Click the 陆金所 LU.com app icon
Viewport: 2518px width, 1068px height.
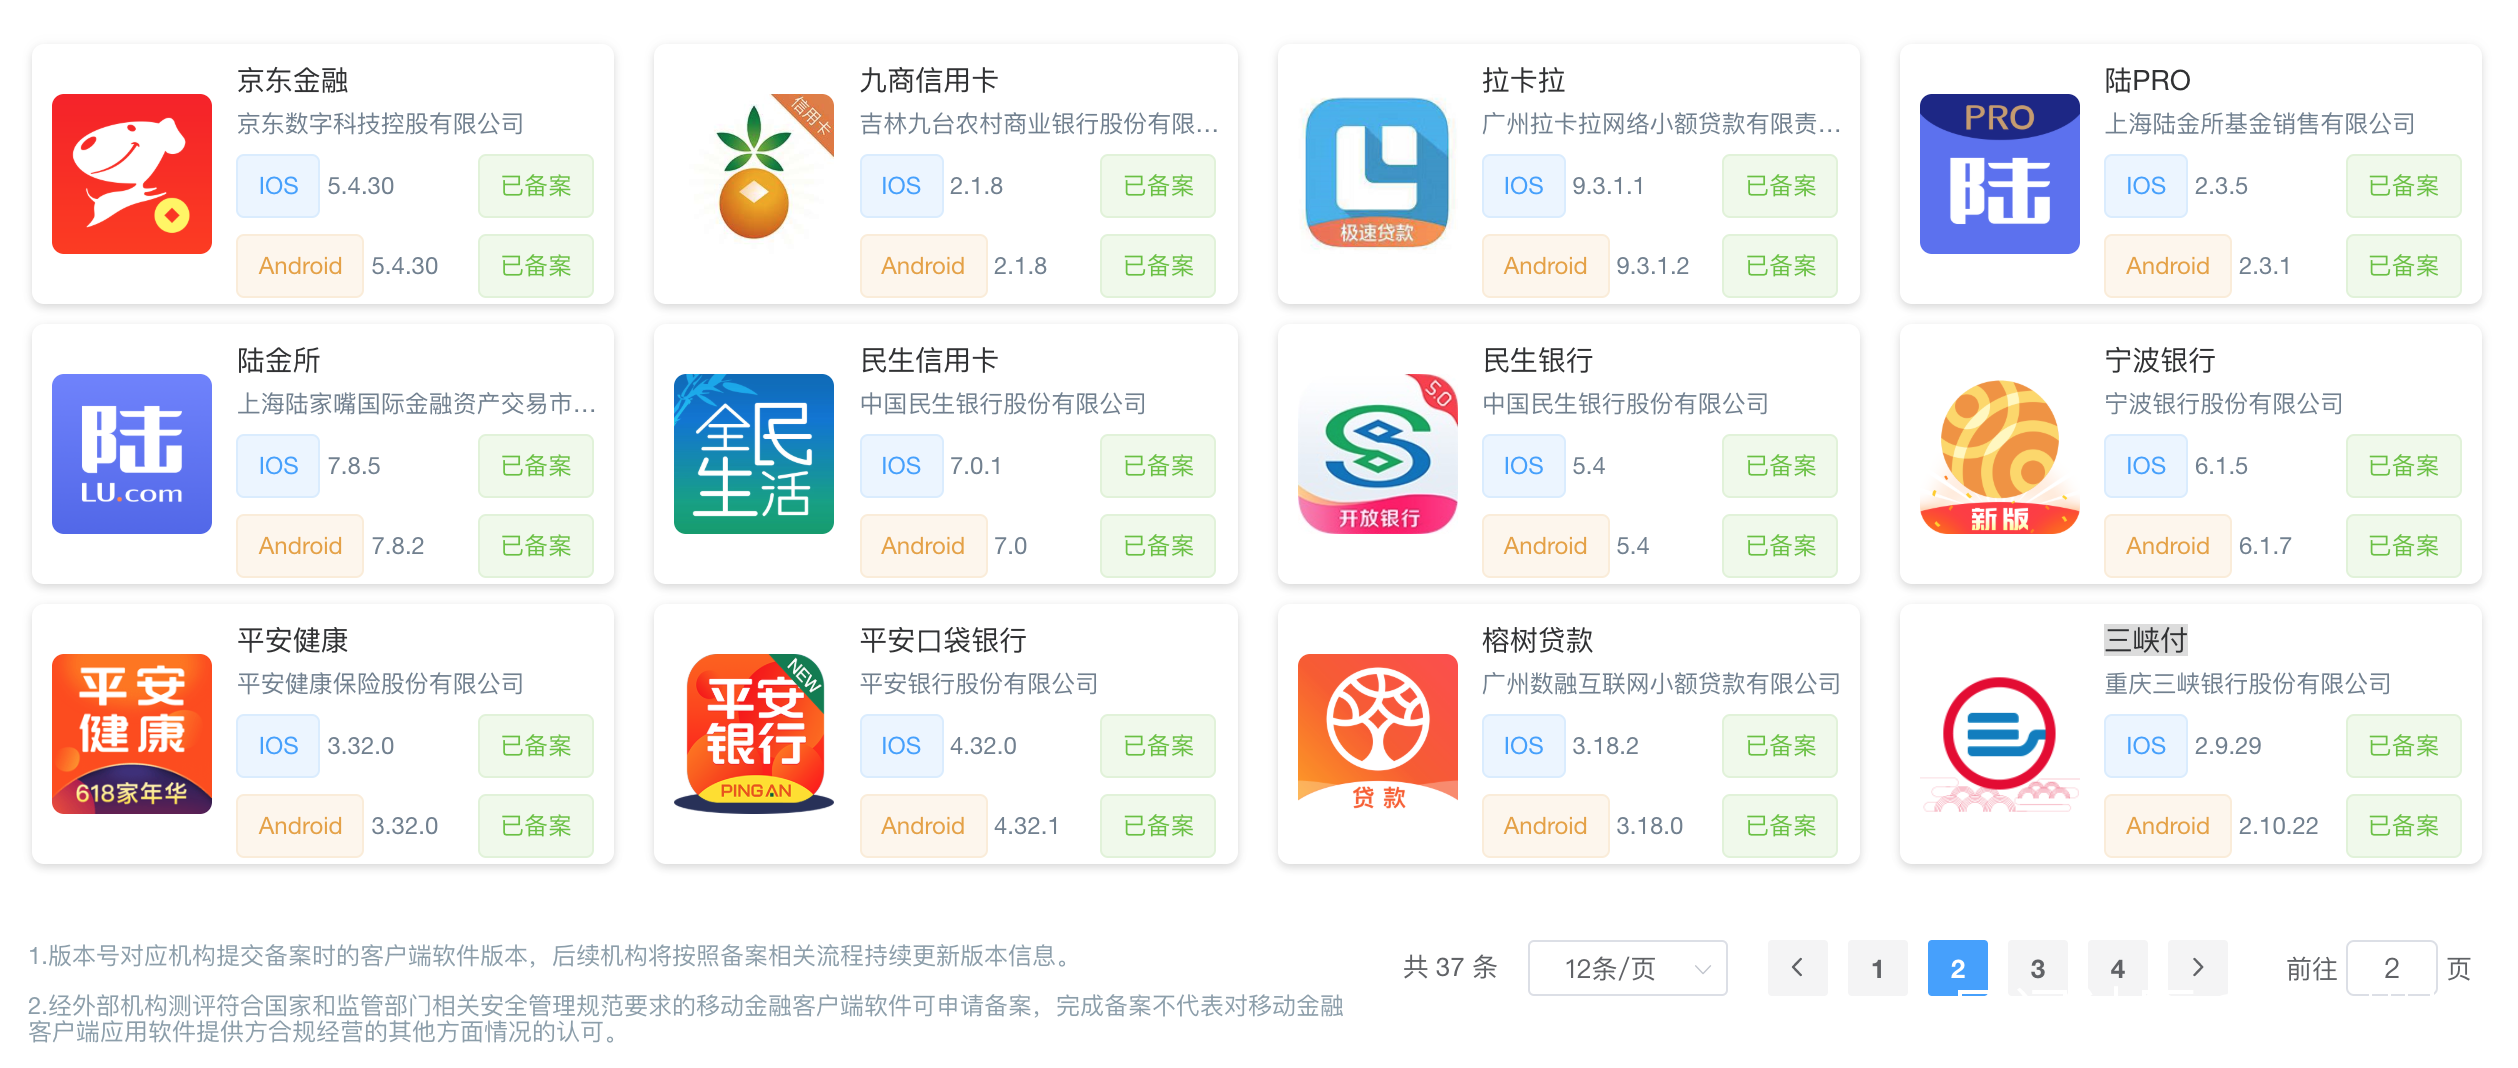click(x=132, y=454)
